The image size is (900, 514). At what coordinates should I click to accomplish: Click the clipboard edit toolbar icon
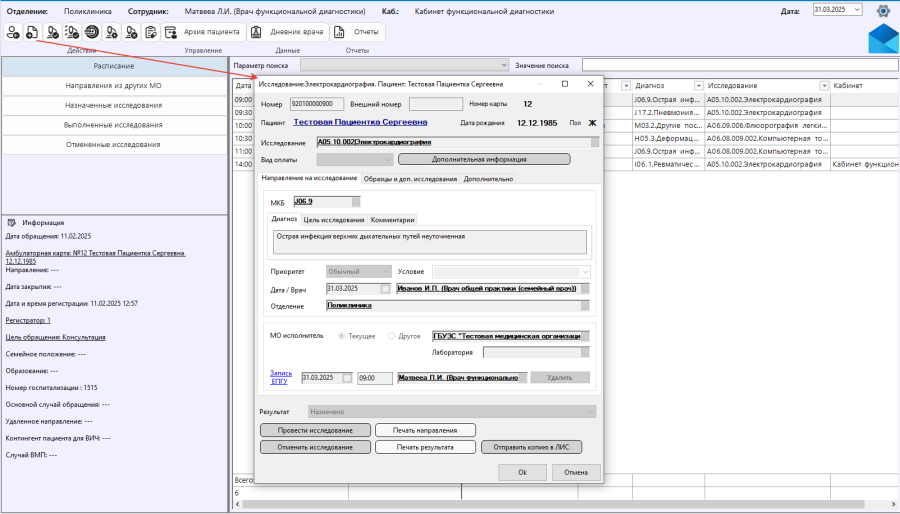pyautogui.click(x=151, y=32)
